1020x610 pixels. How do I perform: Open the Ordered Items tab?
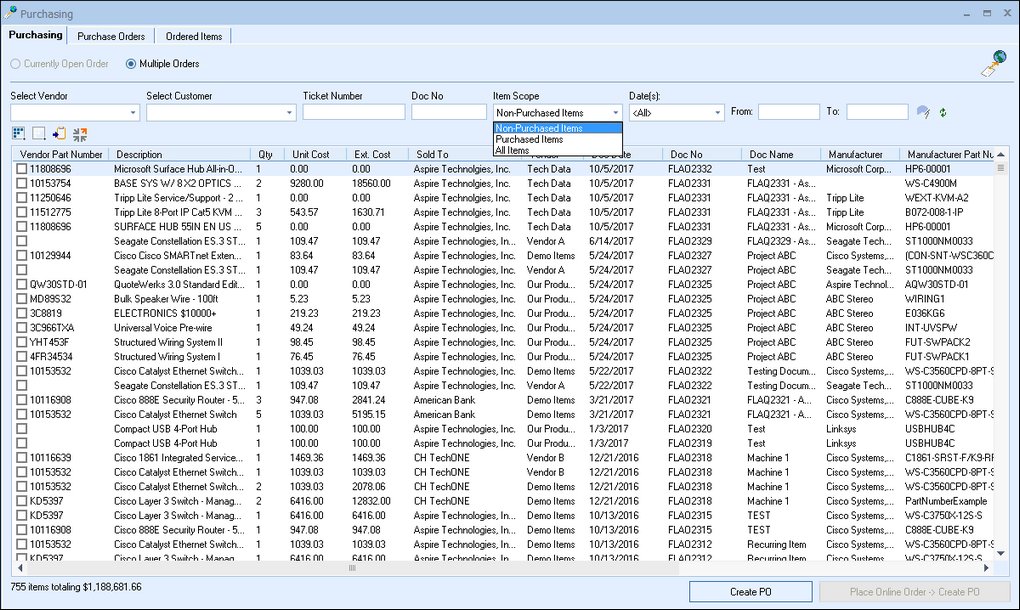pyautogui.click(x=194, y=36)
